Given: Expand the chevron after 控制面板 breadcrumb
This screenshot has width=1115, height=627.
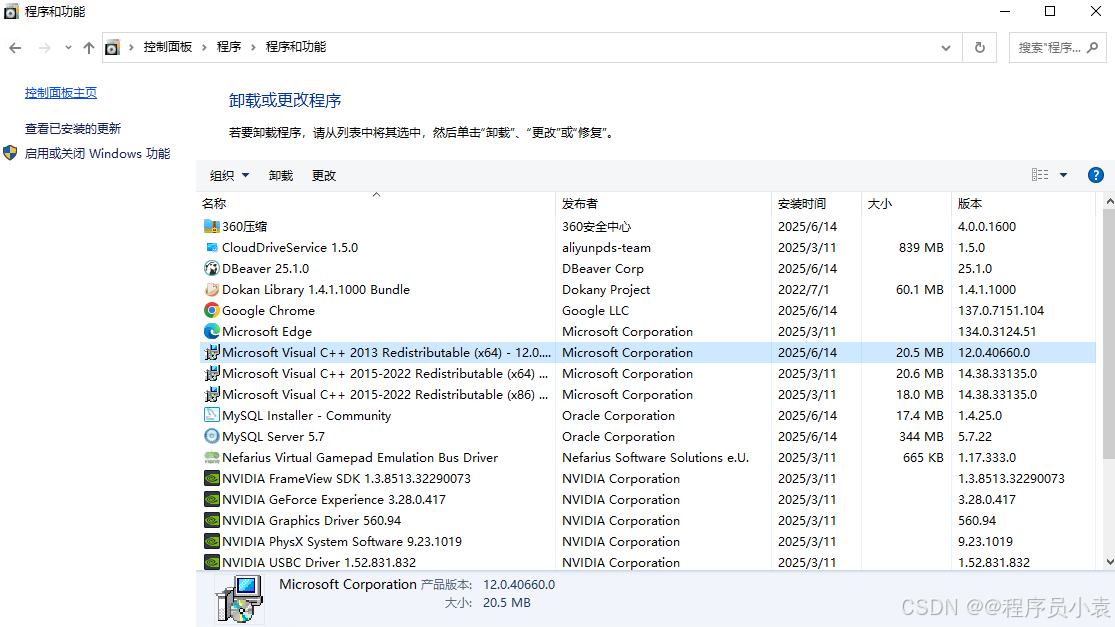Looking at the screenshot, I should (204, 48).
